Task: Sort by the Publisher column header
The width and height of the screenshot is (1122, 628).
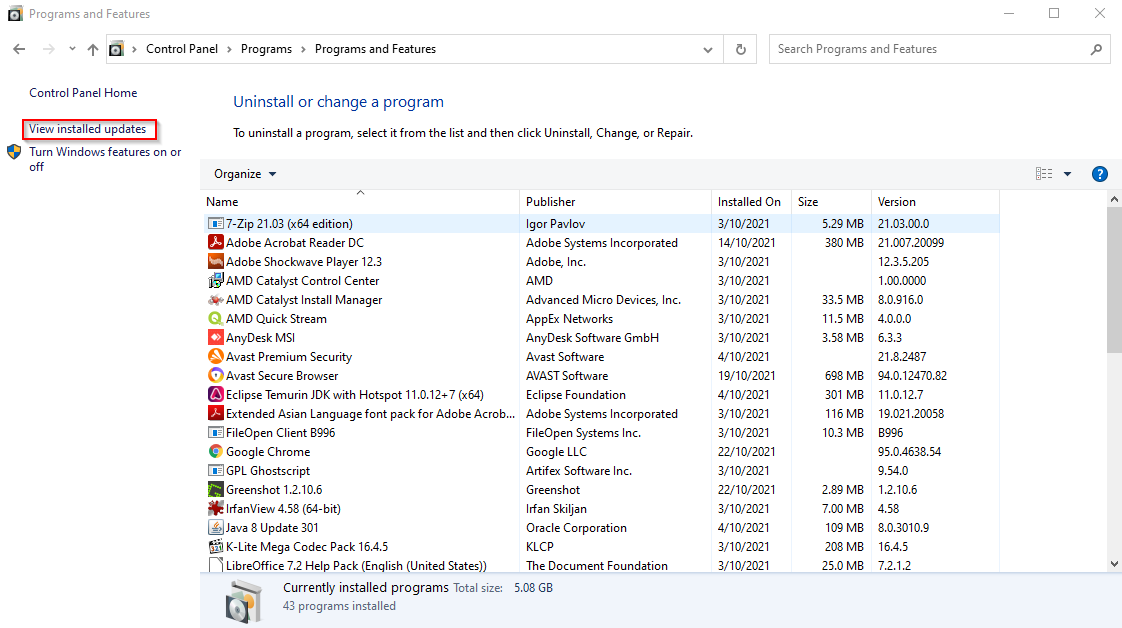Action: [x=615, y=201]
